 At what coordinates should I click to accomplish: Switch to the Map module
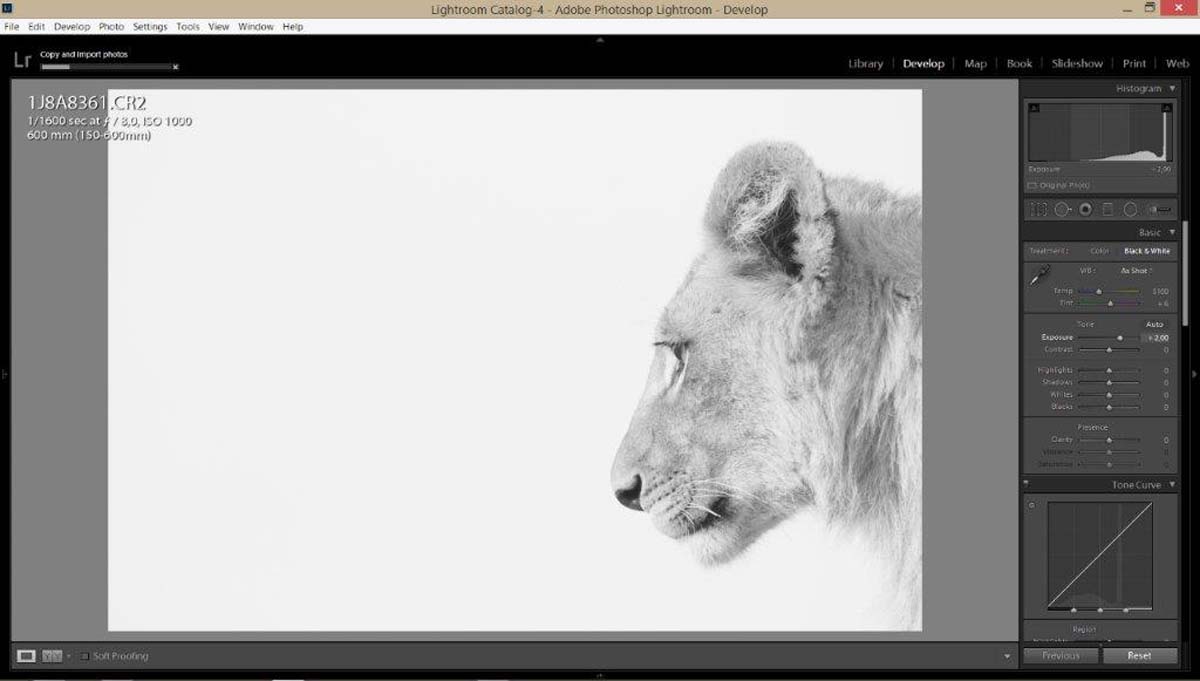[x=975, y=63]
